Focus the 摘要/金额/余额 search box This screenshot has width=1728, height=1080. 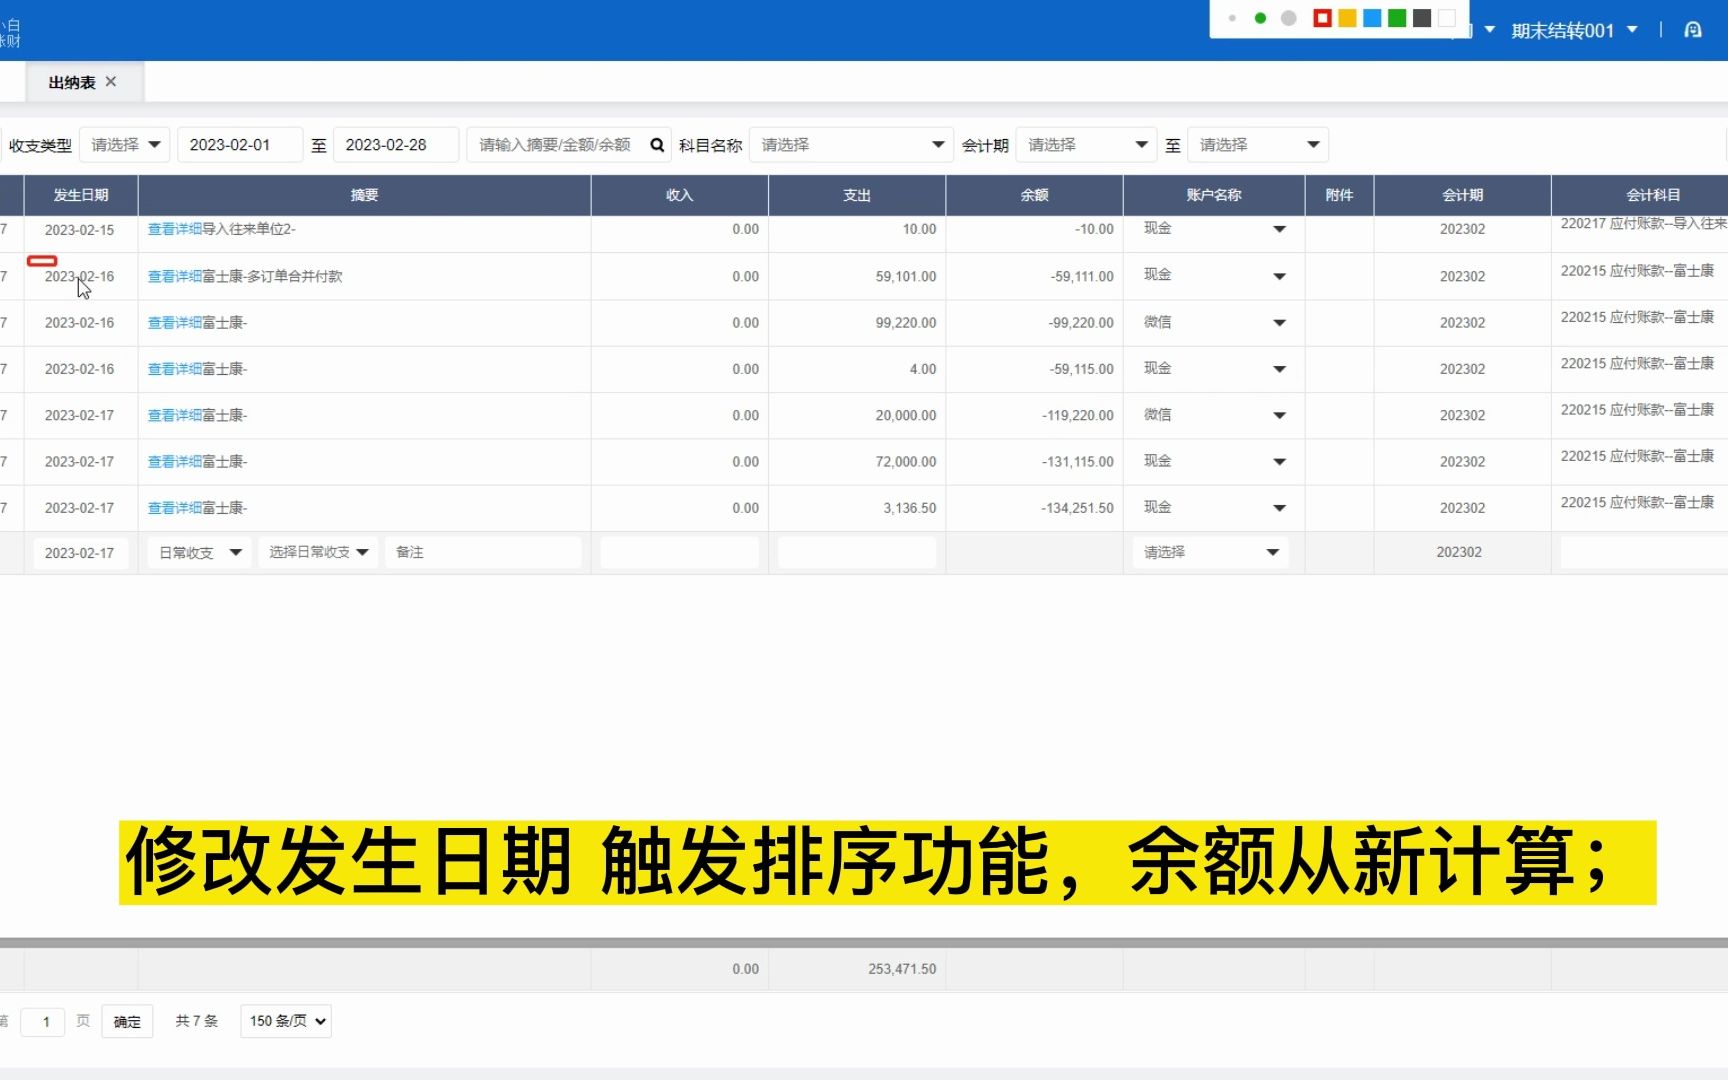click(x=556, y=145)
